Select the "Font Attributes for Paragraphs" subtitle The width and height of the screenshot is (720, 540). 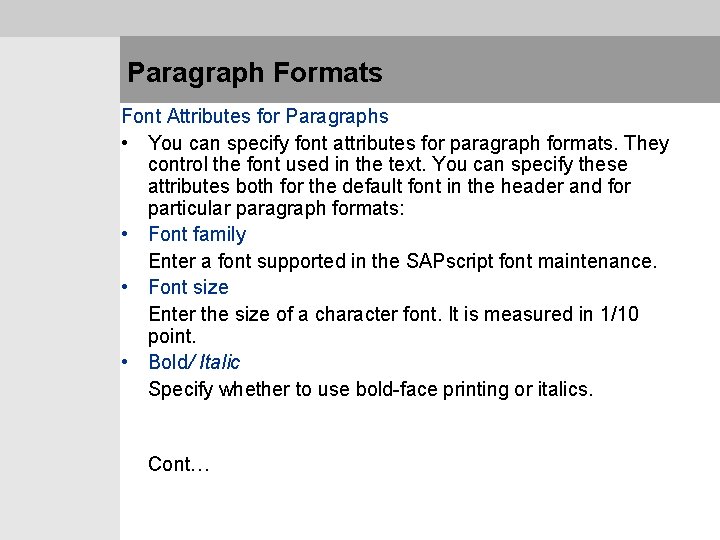pyautogui.click(x=255, y=116)
